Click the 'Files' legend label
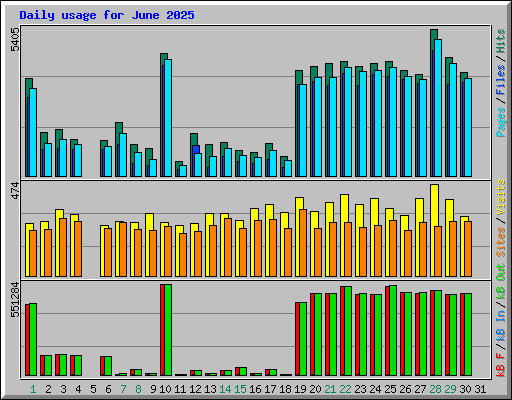 pyautogui.click(x=501, y=80)
